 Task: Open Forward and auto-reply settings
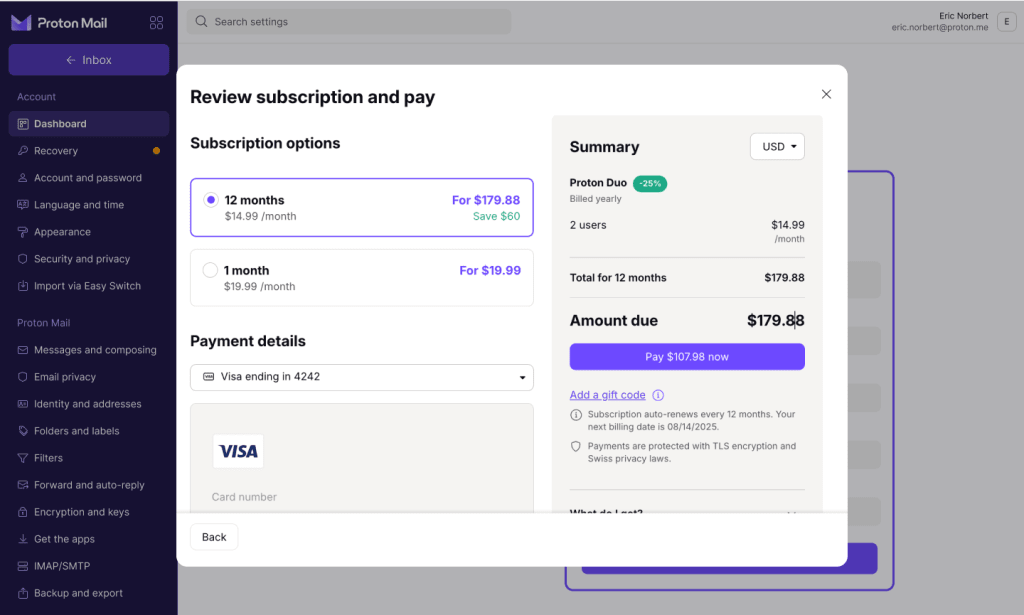click(89, 485)
